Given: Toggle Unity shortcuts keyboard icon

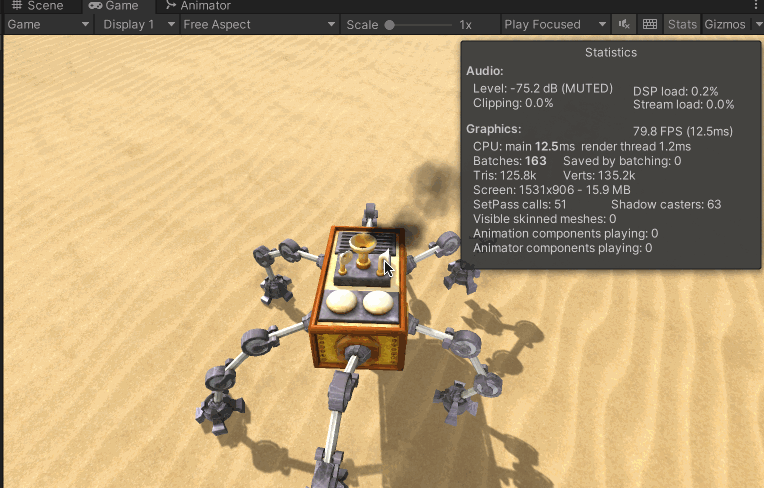Looking at the screenshot, I should pos(650,24).
